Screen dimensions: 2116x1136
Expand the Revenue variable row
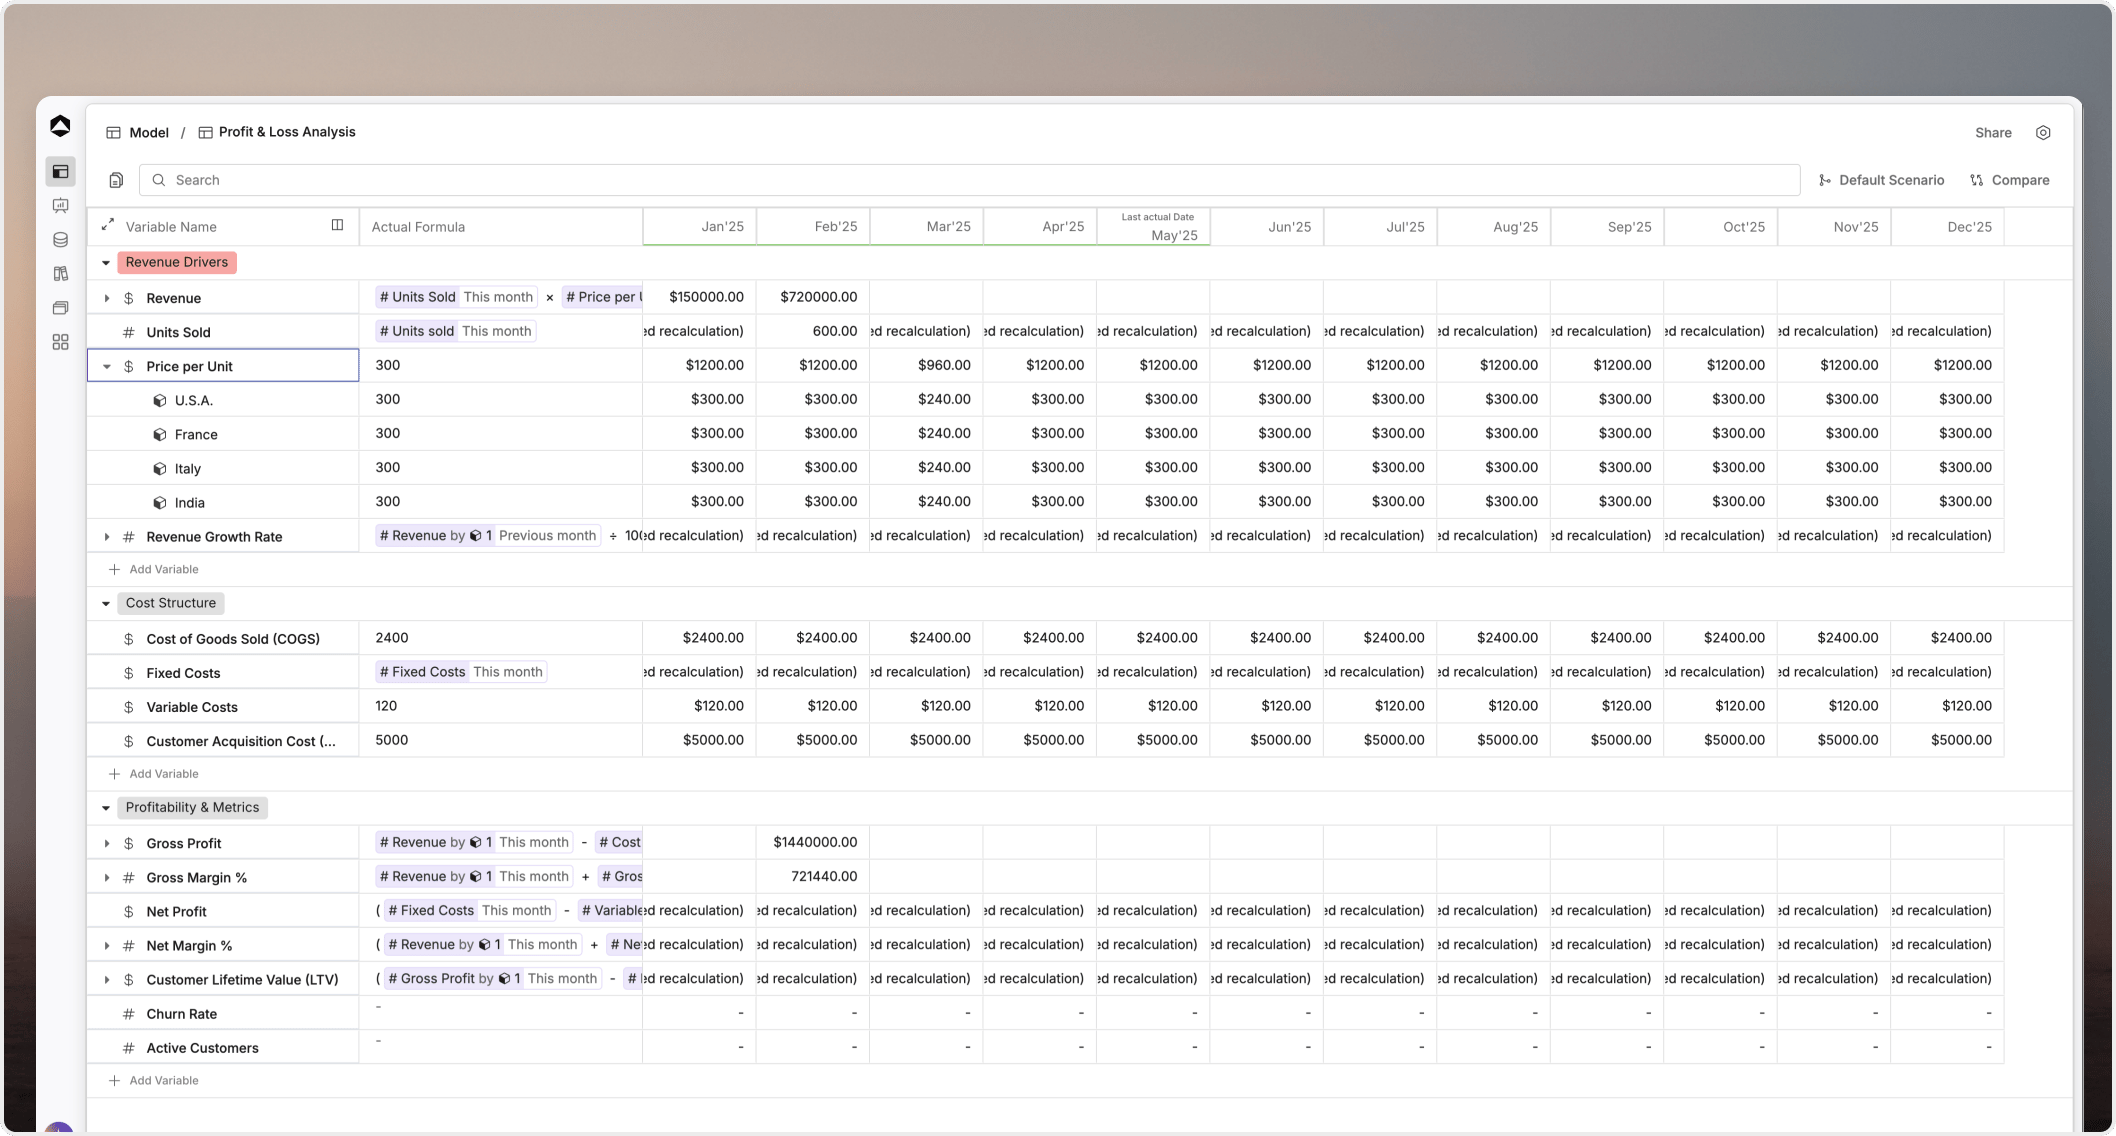tap(107, 299)
